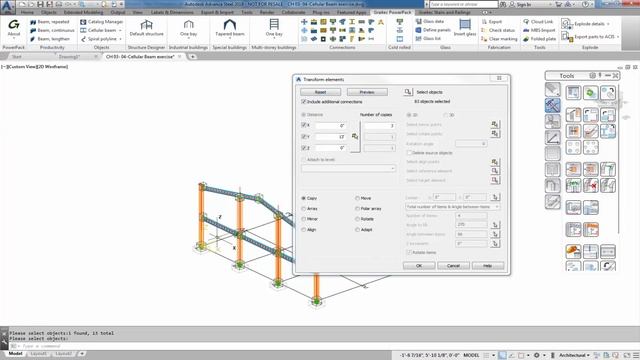Open Labels & Dimensions ribbon tab
The height and width of the screenshot is (360, 640).
pyautogui.click(x=172, y=13)
